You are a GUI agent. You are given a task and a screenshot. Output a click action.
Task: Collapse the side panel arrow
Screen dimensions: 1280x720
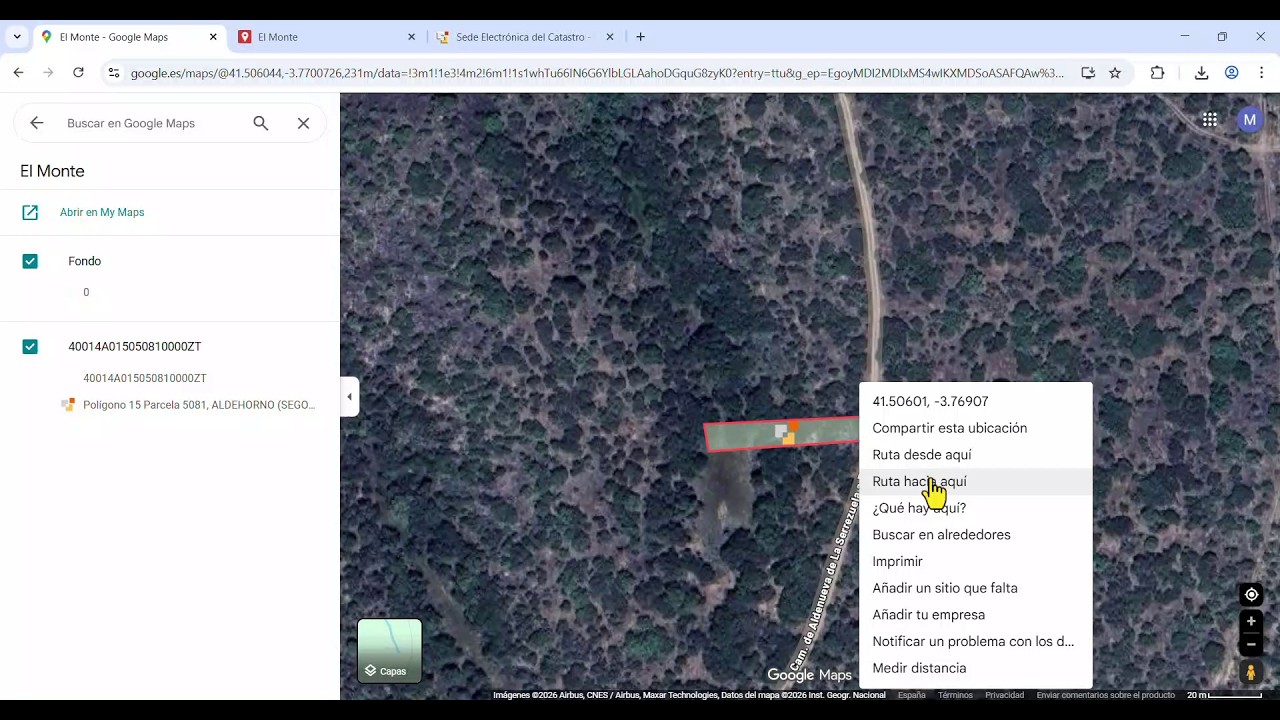pyautogui.click(x=349, y=397)
